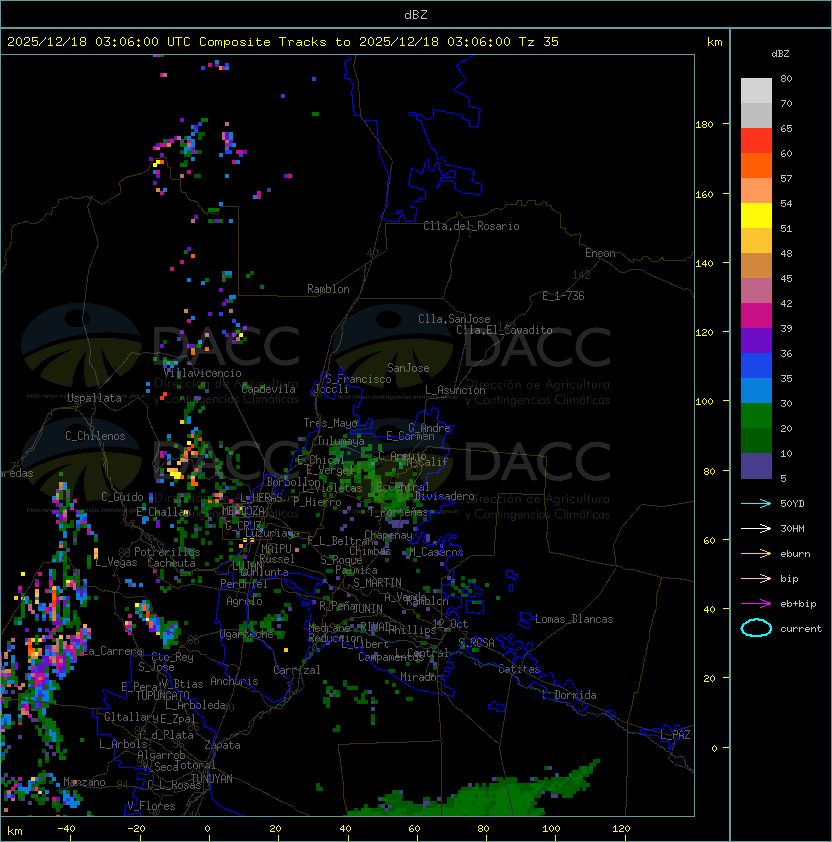Click the 'Ugarteche' map label

247,635
